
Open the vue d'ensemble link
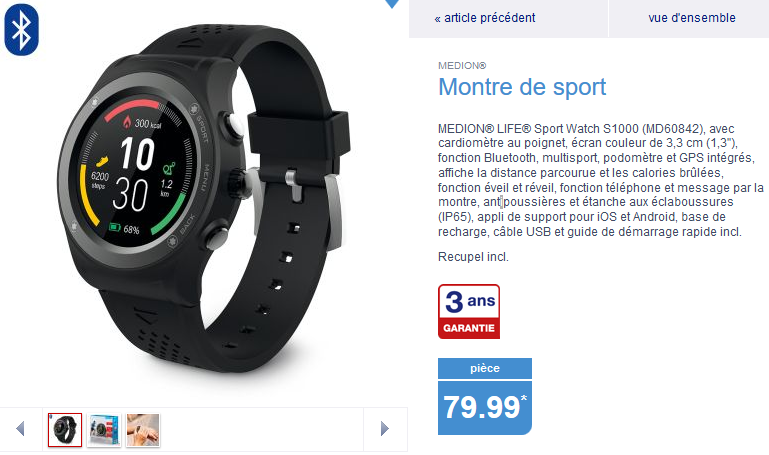(692, 18)
